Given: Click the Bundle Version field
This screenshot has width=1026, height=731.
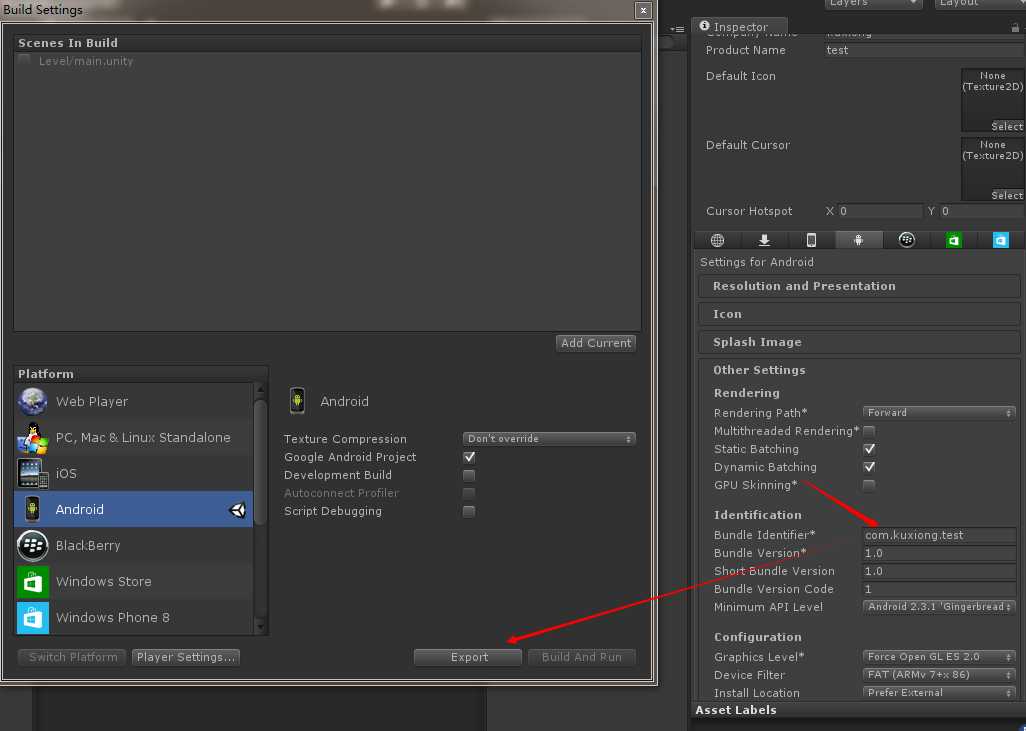Looking at the screenshot, I should tap(939, 553).
